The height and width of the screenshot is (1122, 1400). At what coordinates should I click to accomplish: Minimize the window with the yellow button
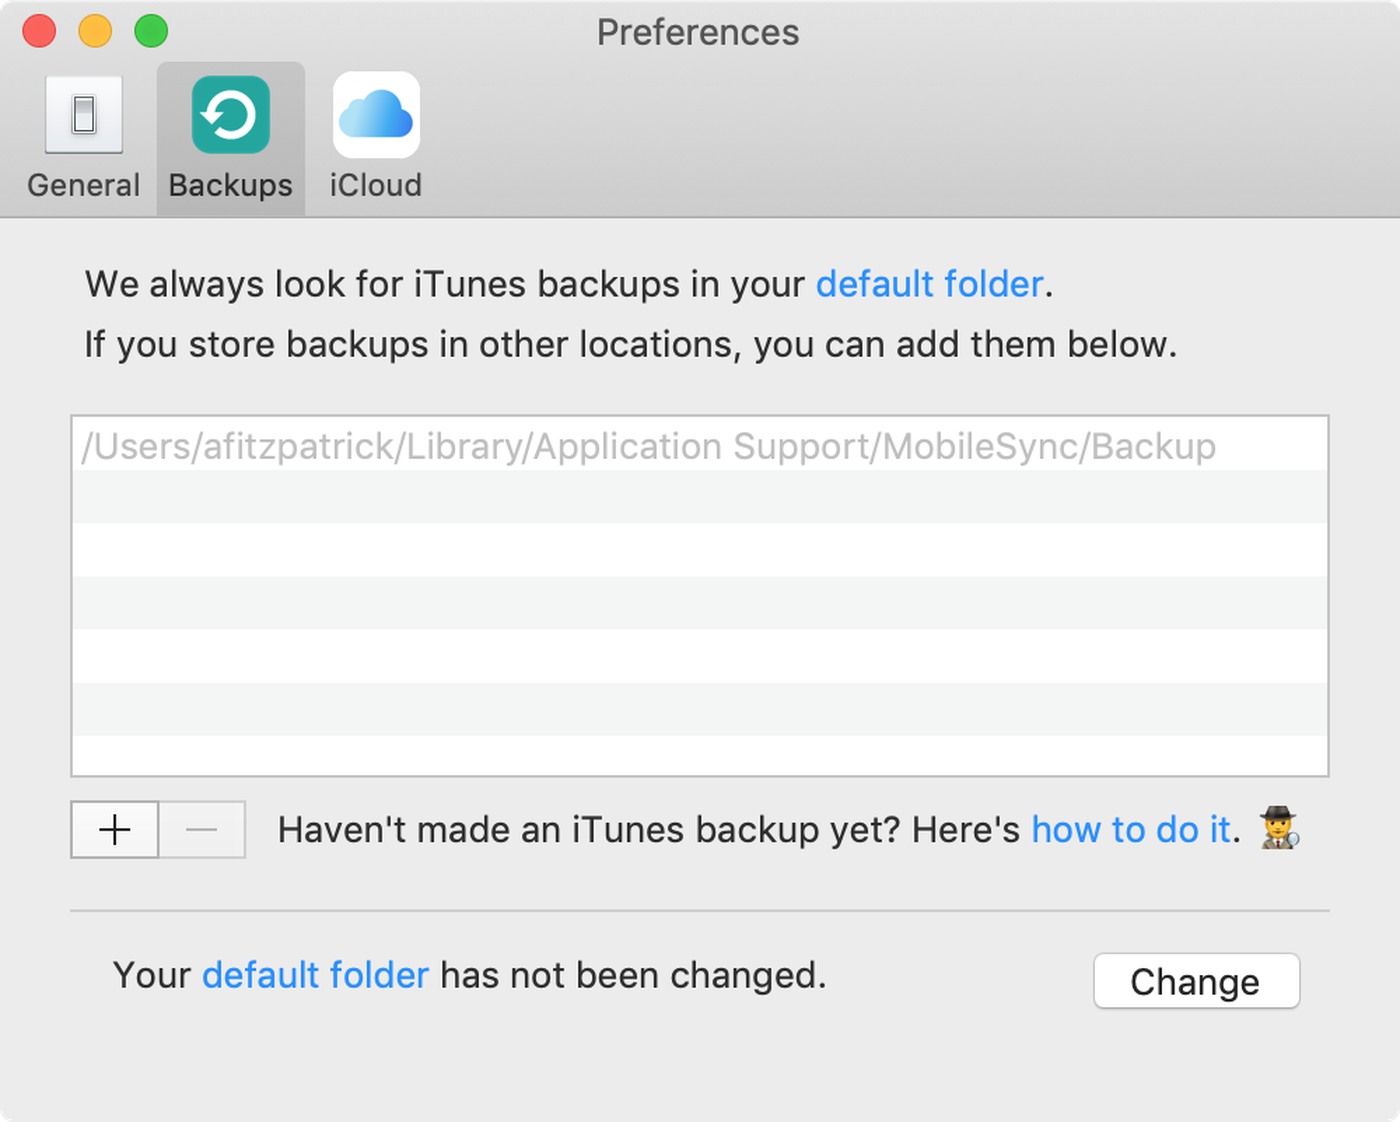95,31
